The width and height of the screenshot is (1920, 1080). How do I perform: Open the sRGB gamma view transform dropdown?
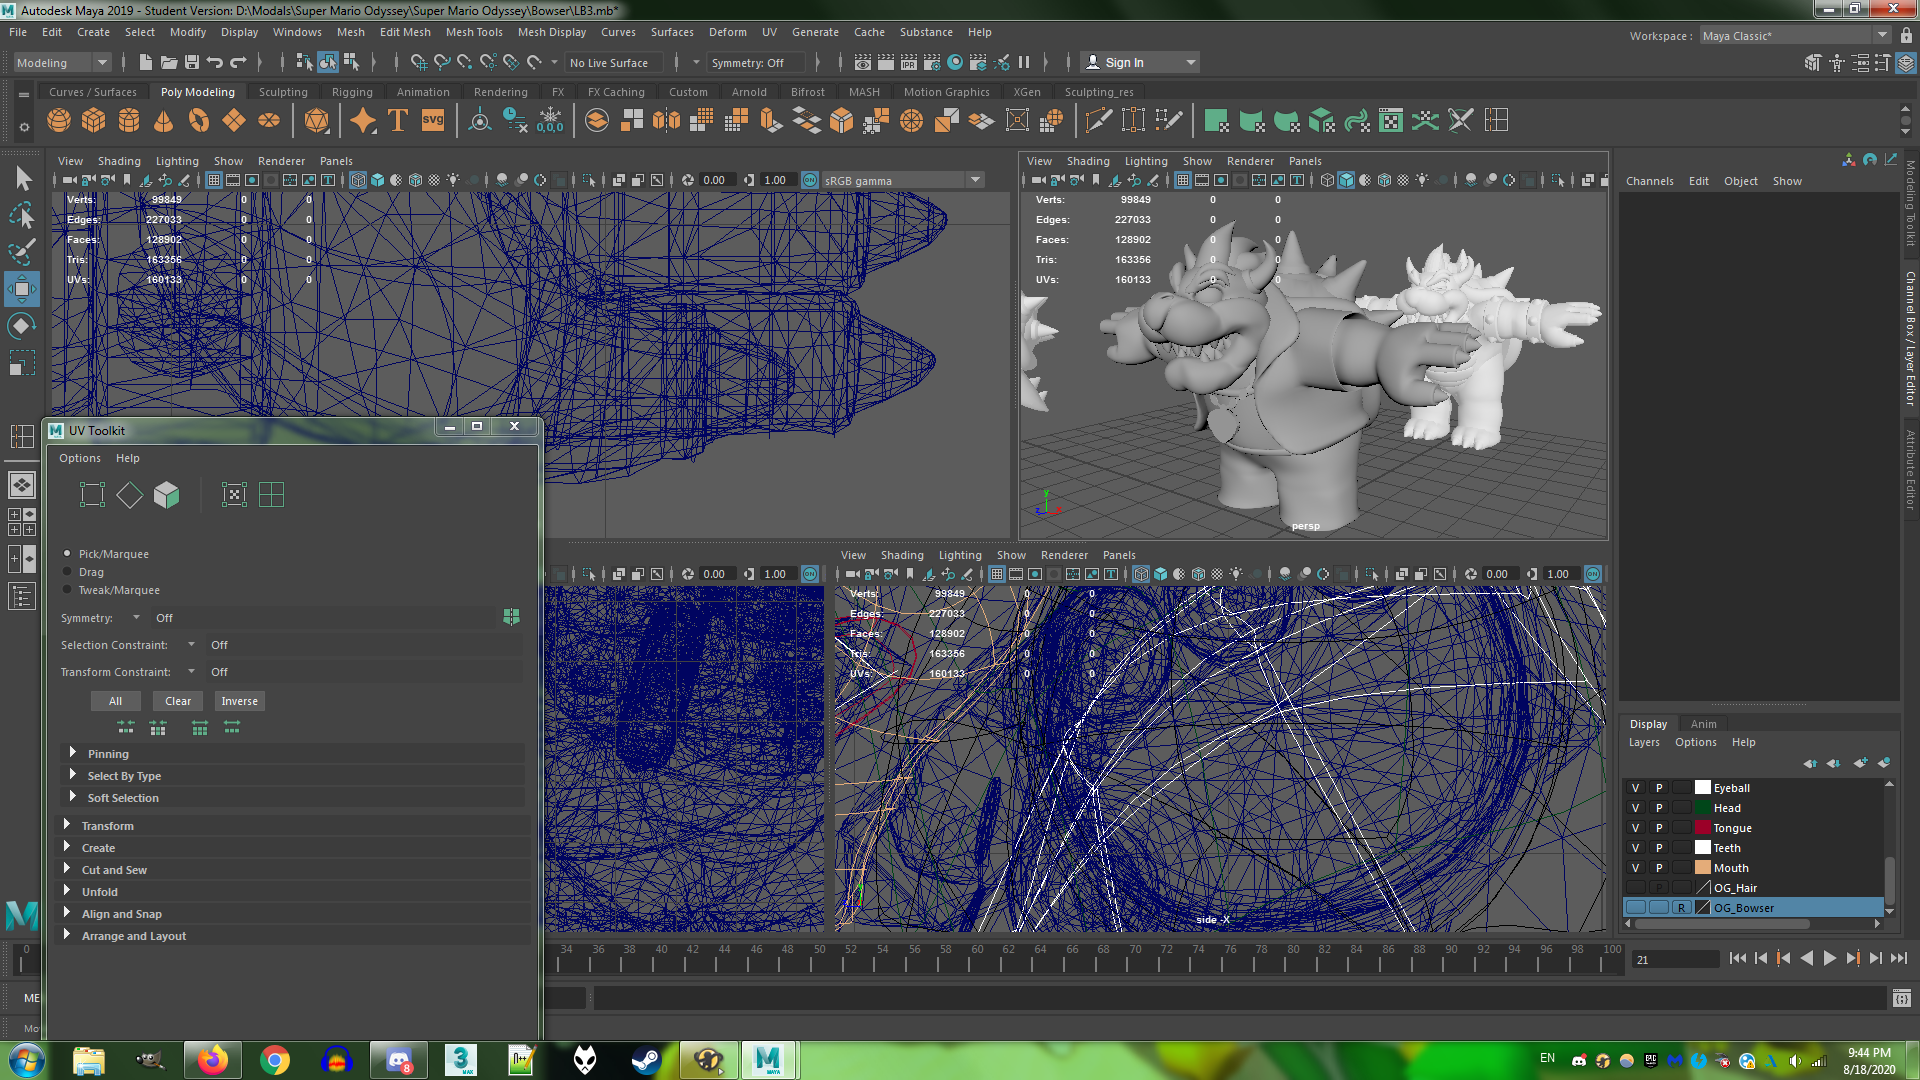[x=903, y=181]
